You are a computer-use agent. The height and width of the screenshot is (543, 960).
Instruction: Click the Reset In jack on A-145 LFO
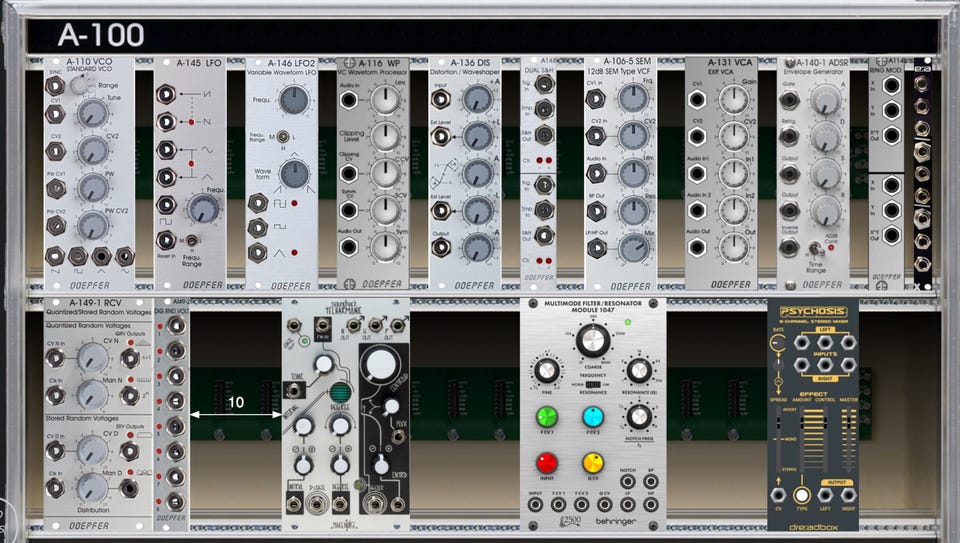pos(166,241)
